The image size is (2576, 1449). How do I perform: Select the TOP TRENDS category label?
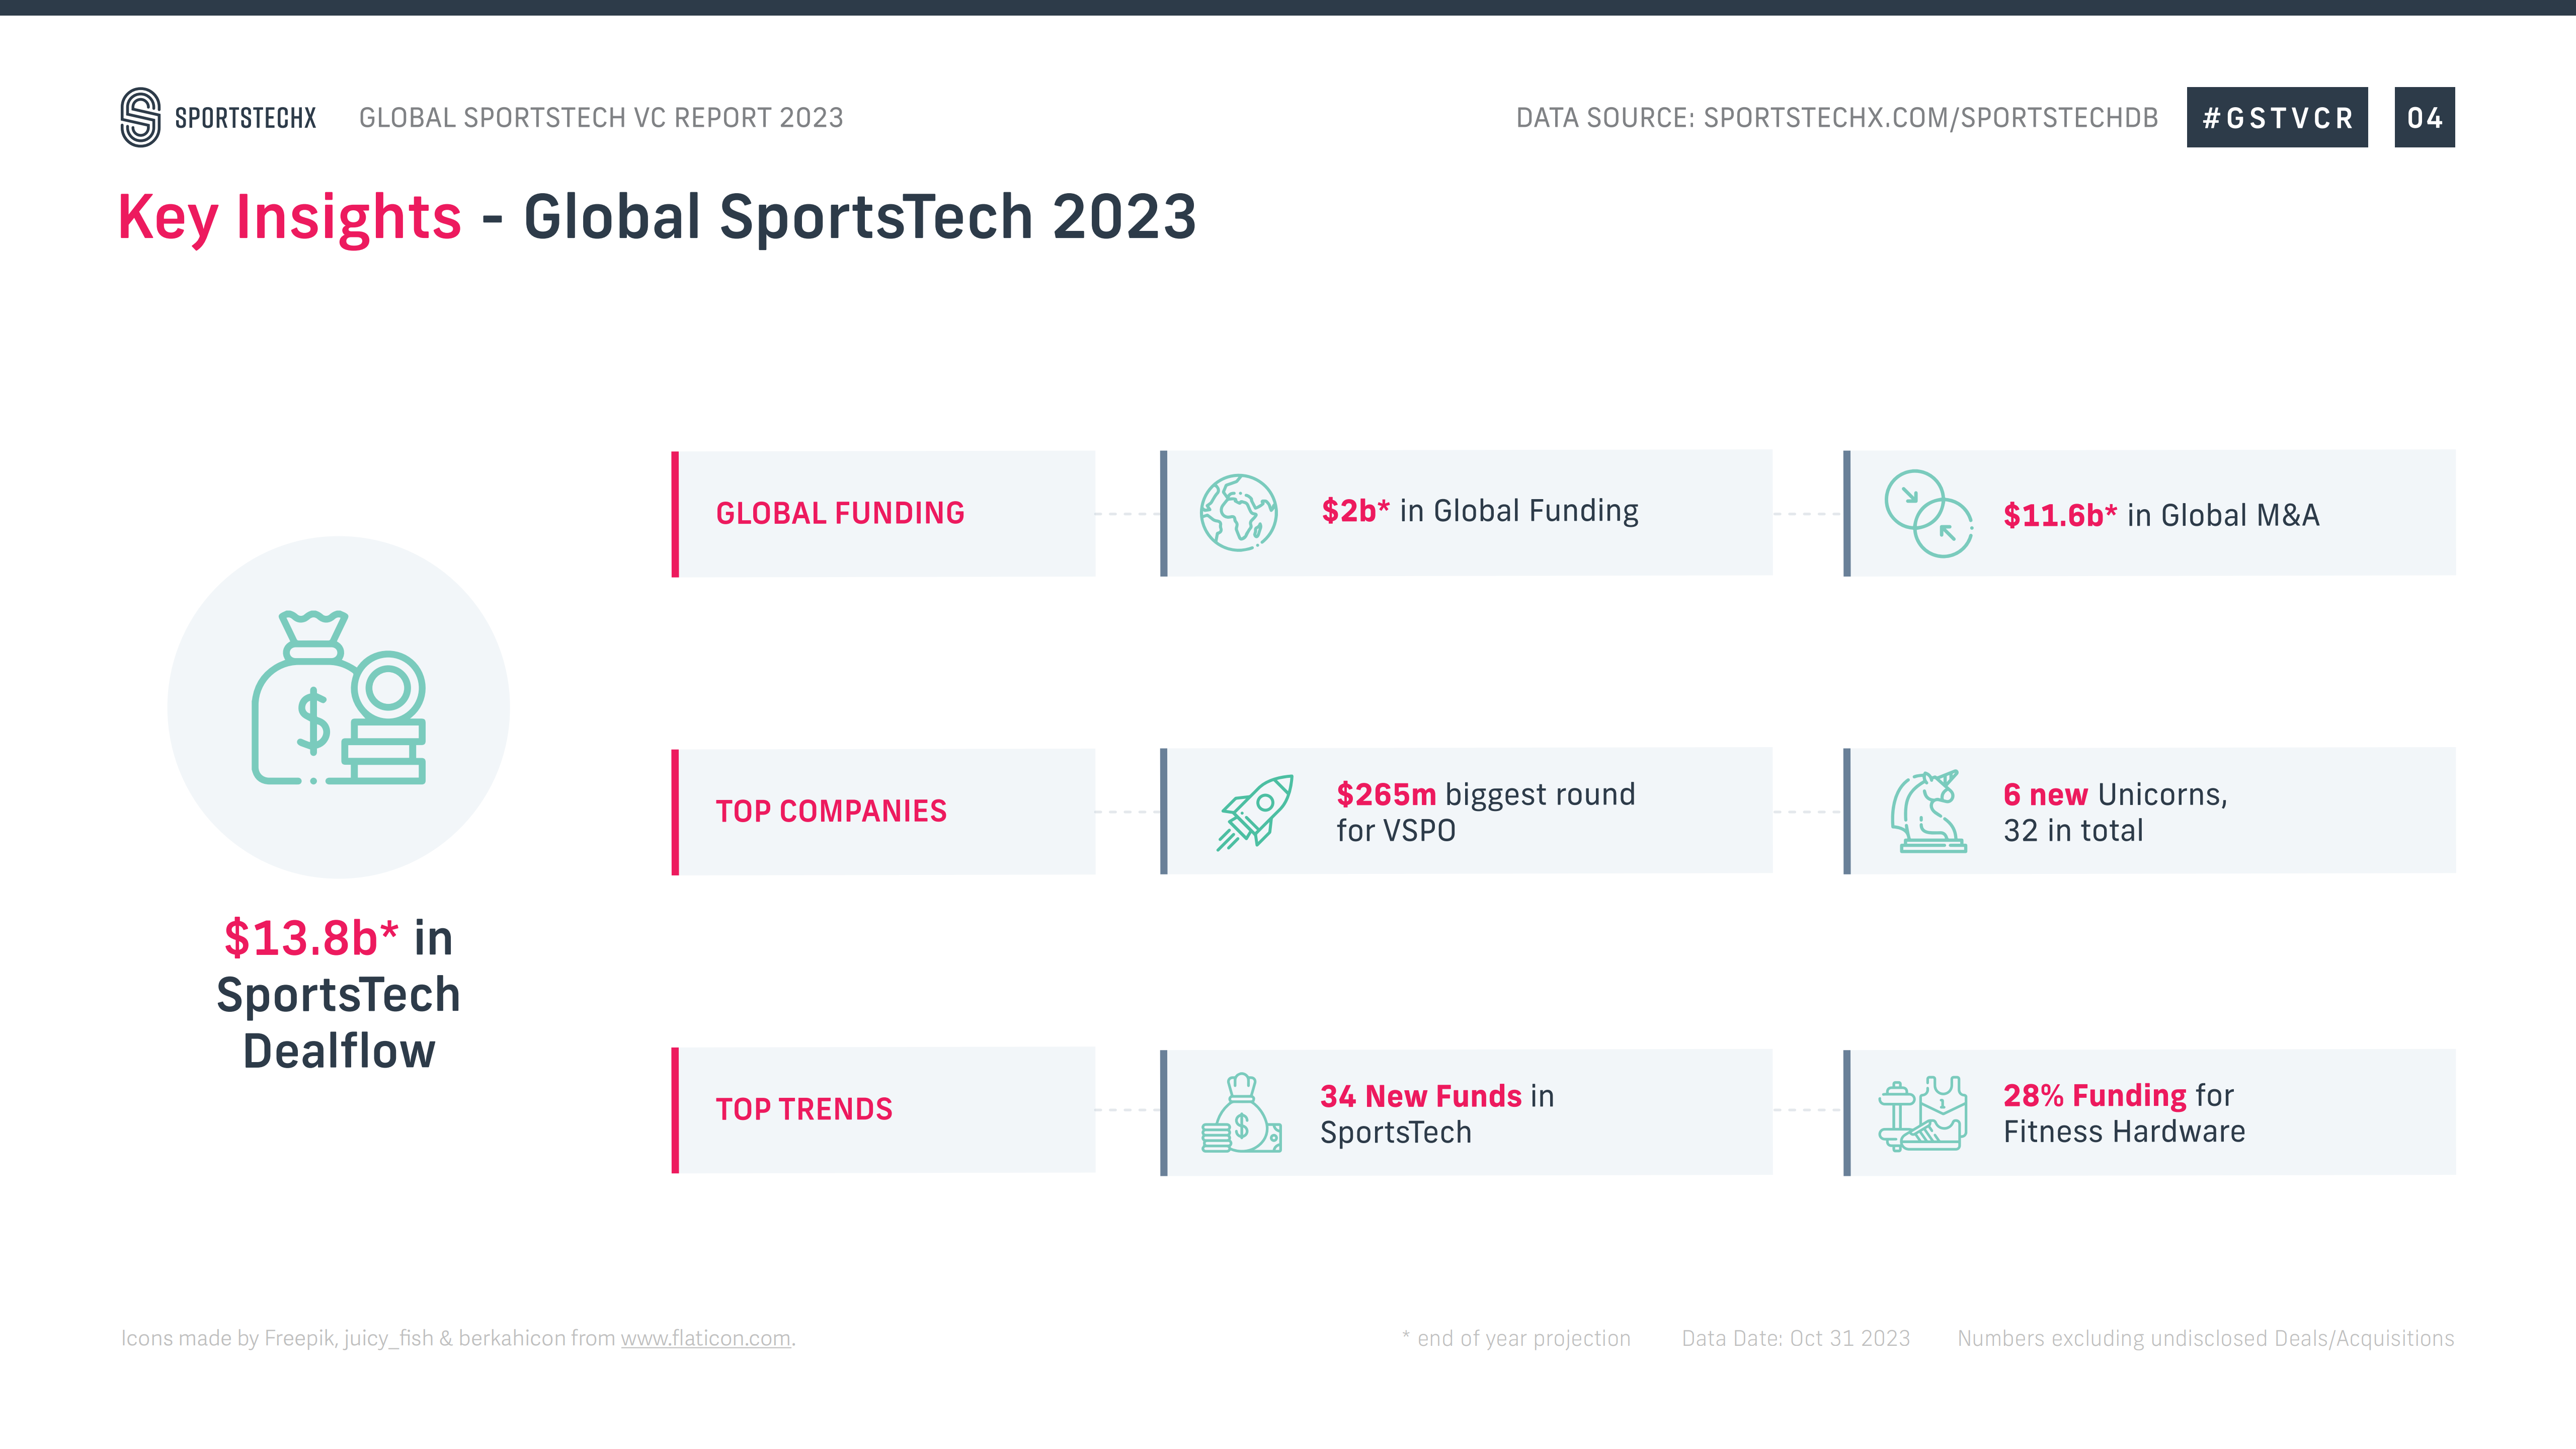pos(804,1109)
